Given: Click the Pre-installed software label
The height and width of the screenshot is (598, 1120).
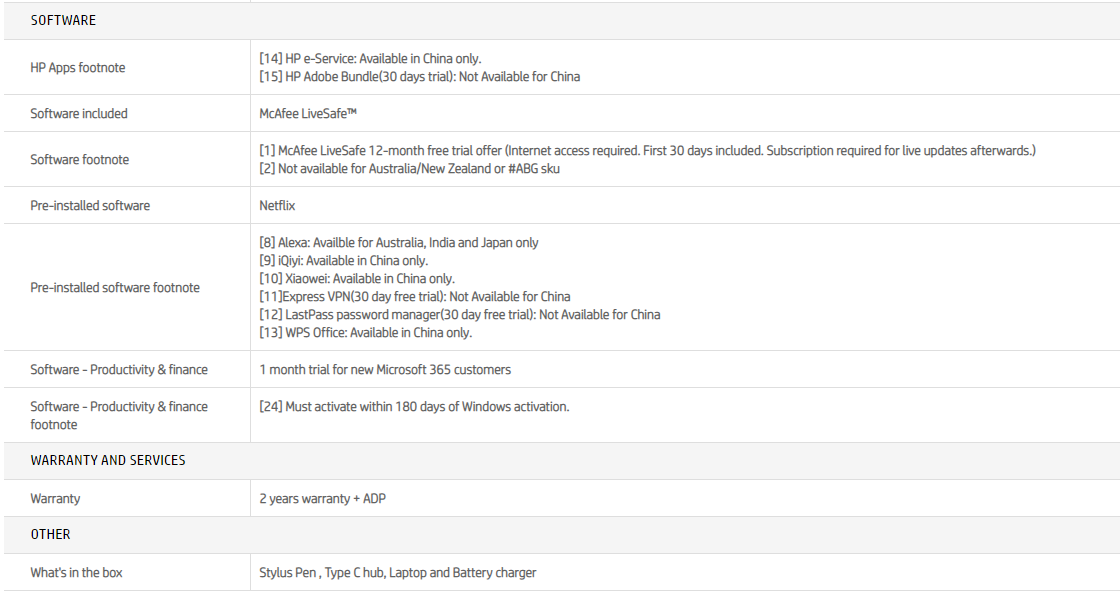Looking at the screenshot, I should [x=90, y=206].
